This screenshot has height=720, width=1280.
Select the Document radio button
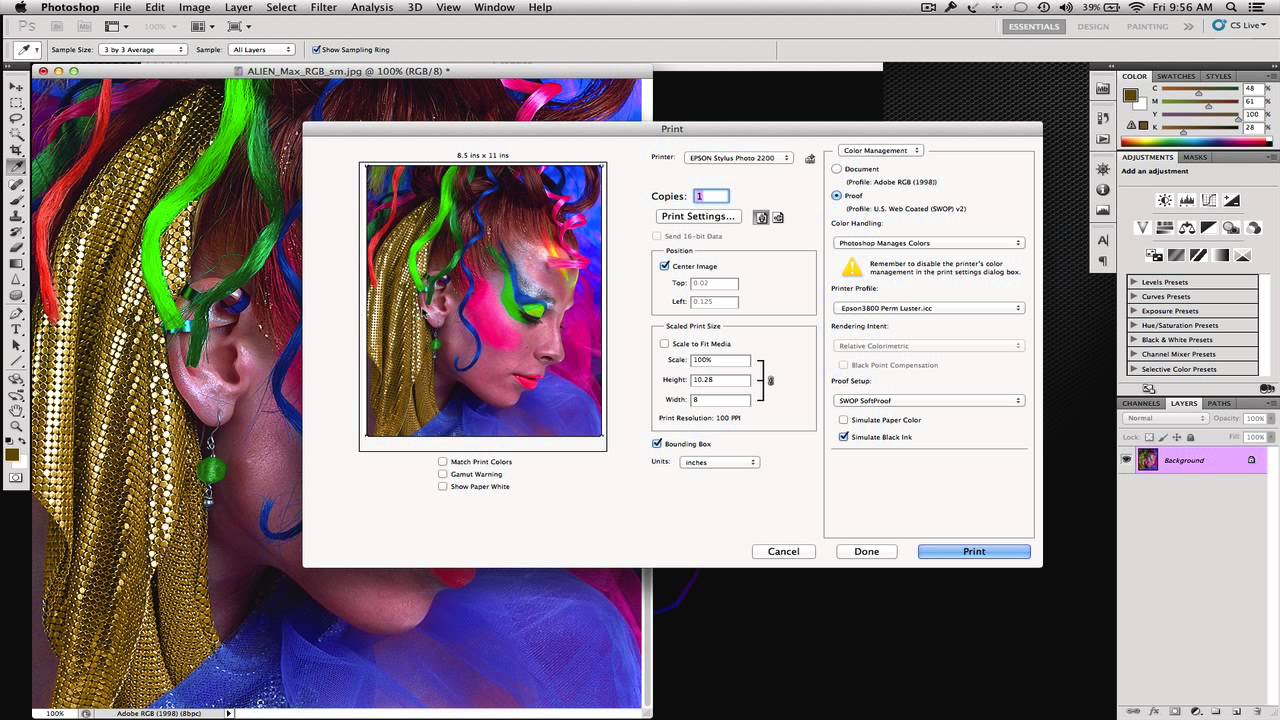(x=837, y=169)
